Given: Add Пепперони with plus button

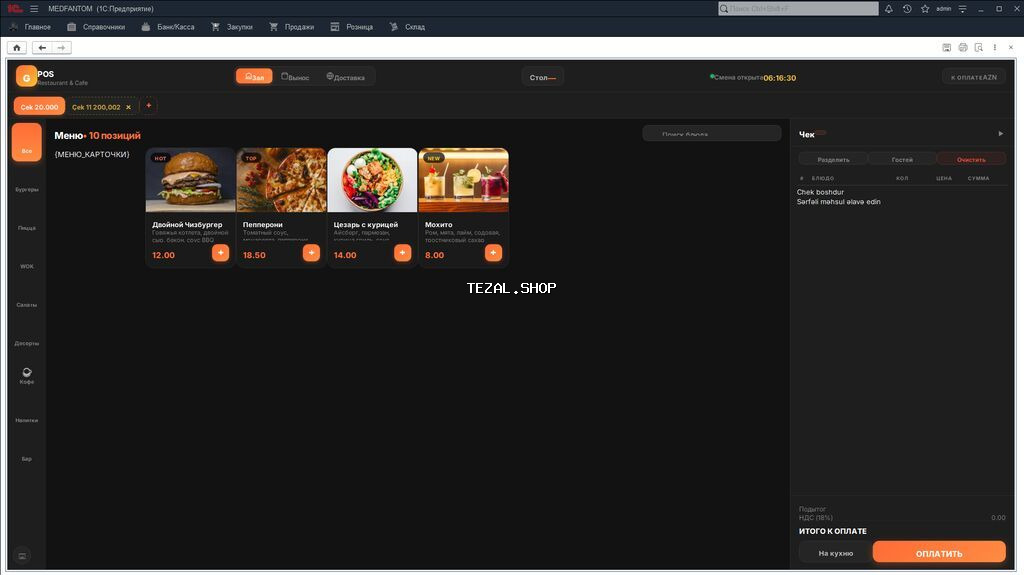Looking at the screenshot, I should [312, 253].
